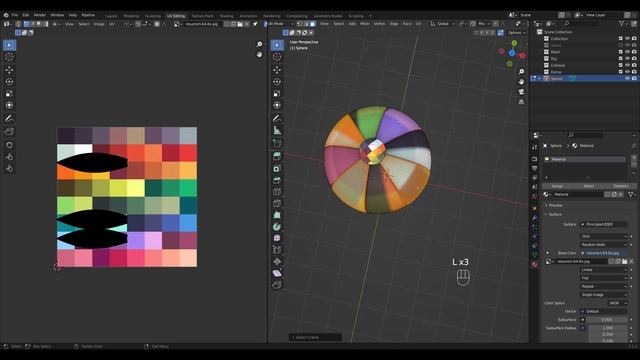640x360 pixels.
Task: Enable vertex select mode in 3D viewport
Action: (x=300, y=24)
